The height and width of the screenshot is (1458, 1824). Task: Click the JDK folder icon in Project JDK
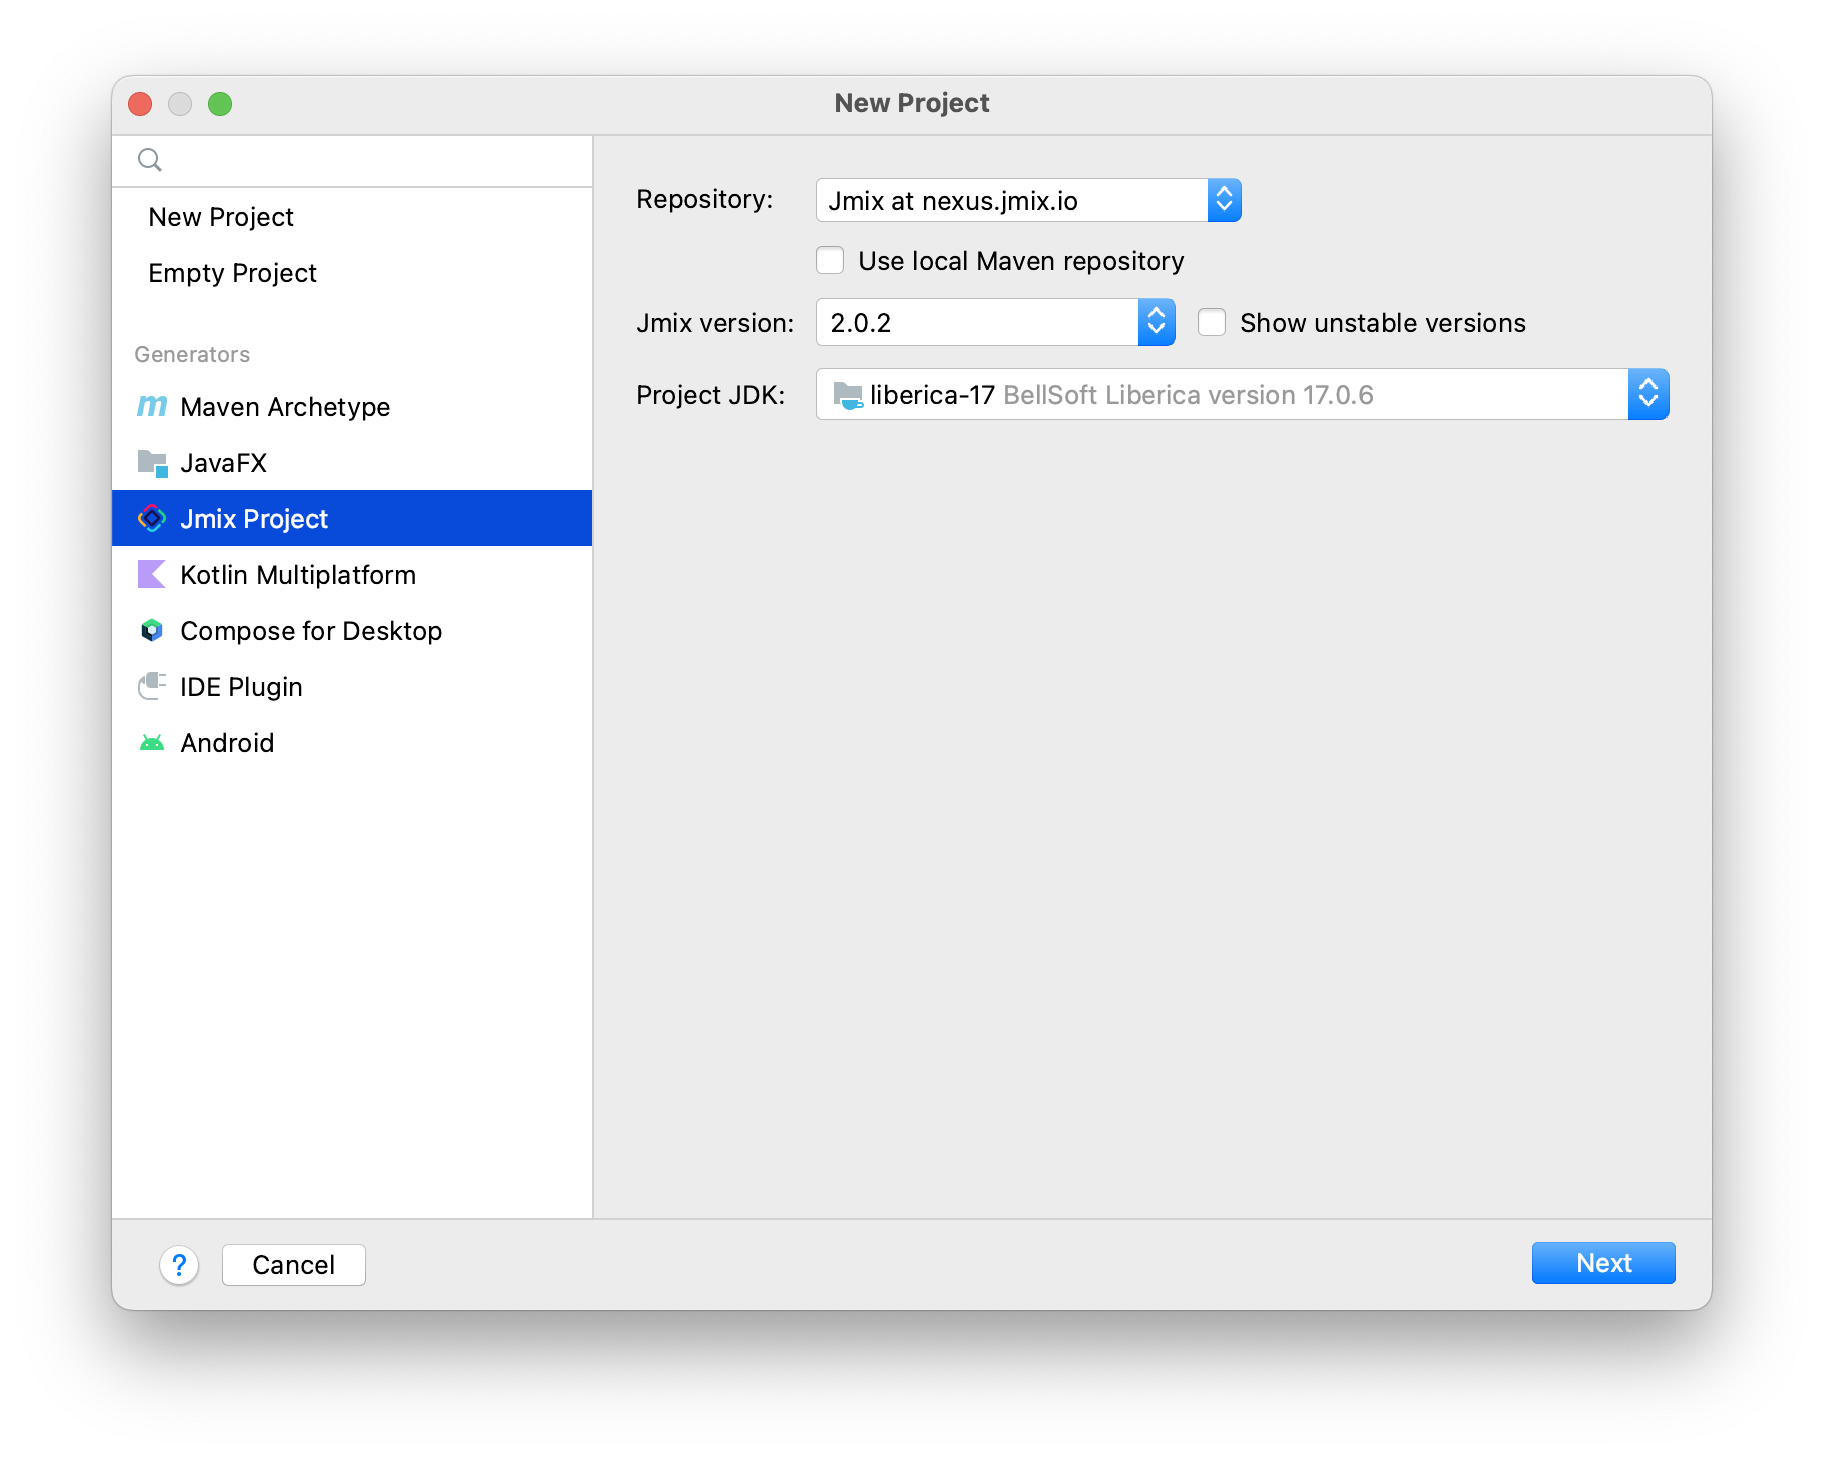(848, 395)
